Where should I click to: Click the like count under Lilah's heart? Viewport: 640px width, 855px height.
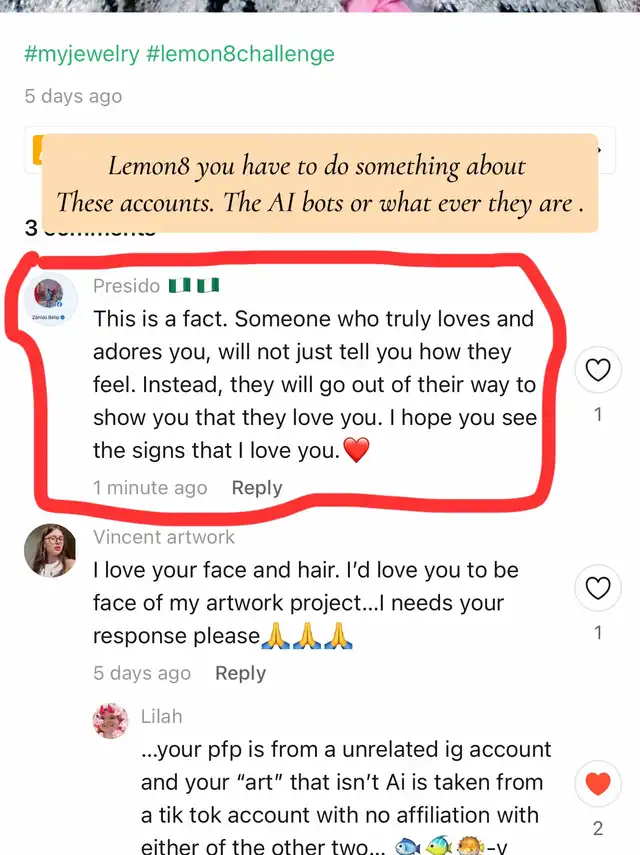(x=597, y=828)
